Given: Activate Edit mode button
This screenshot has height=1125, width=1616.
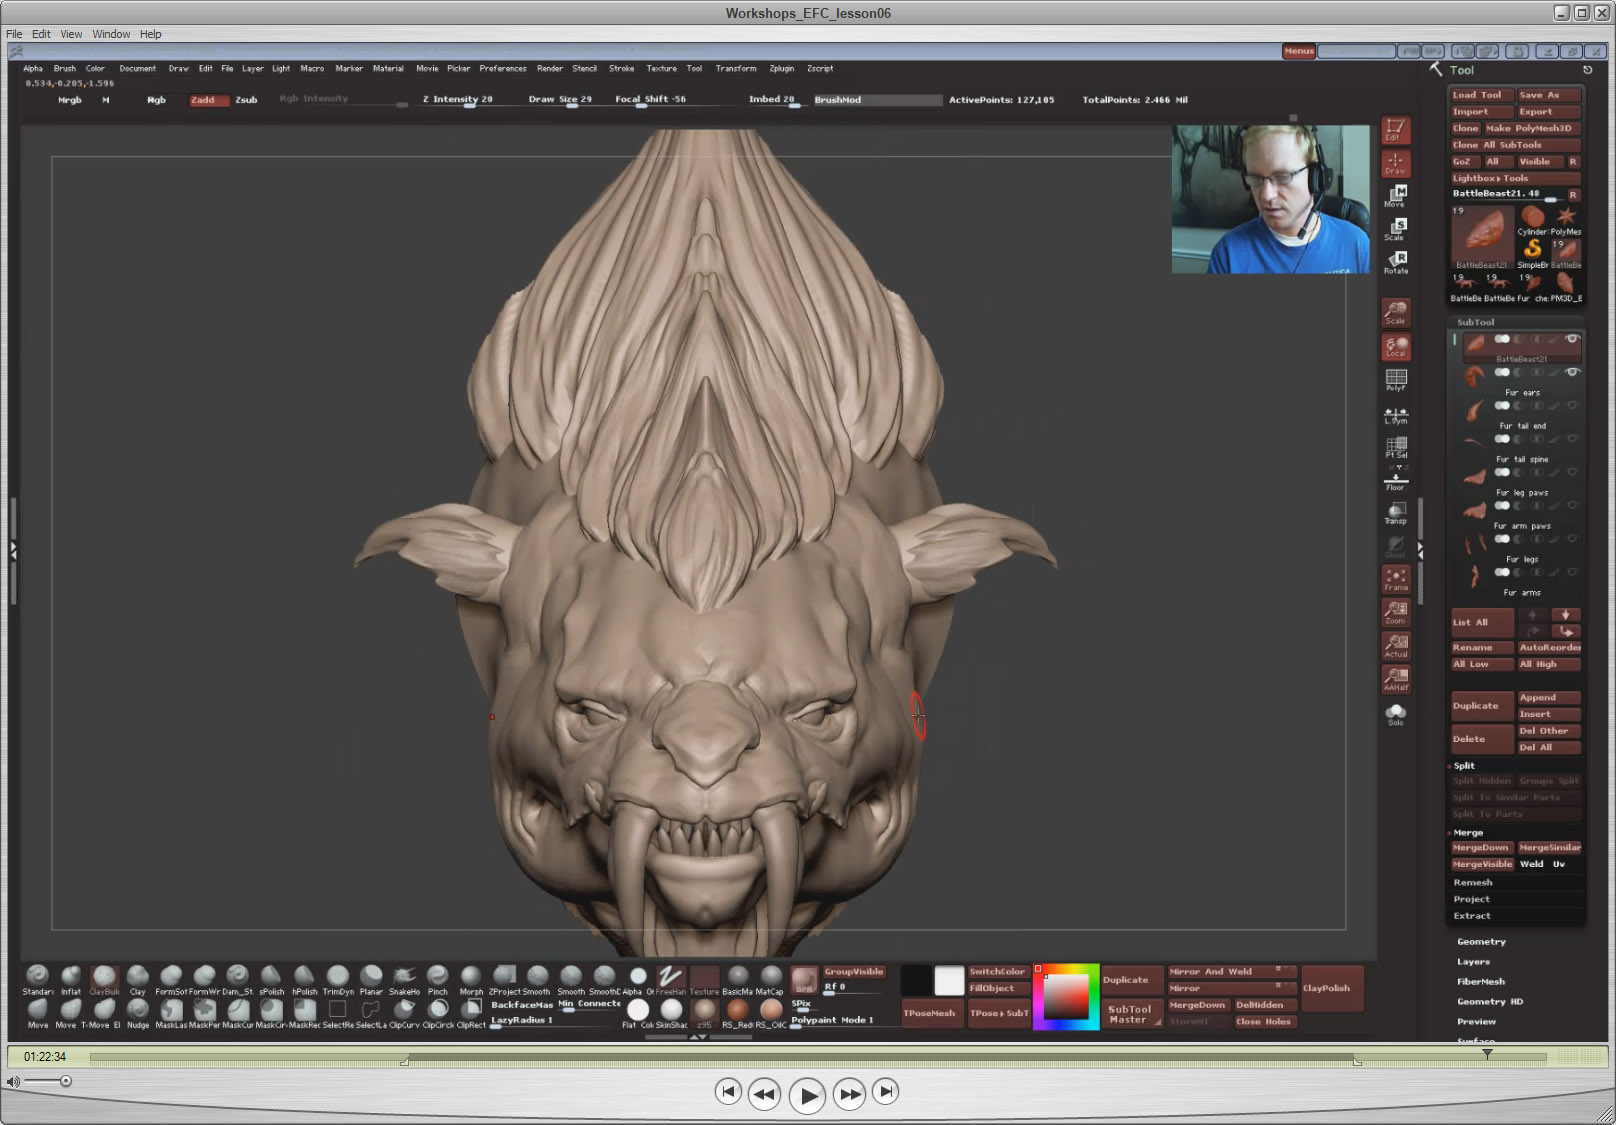Looking at the screenshot, I should (1396, 130).
